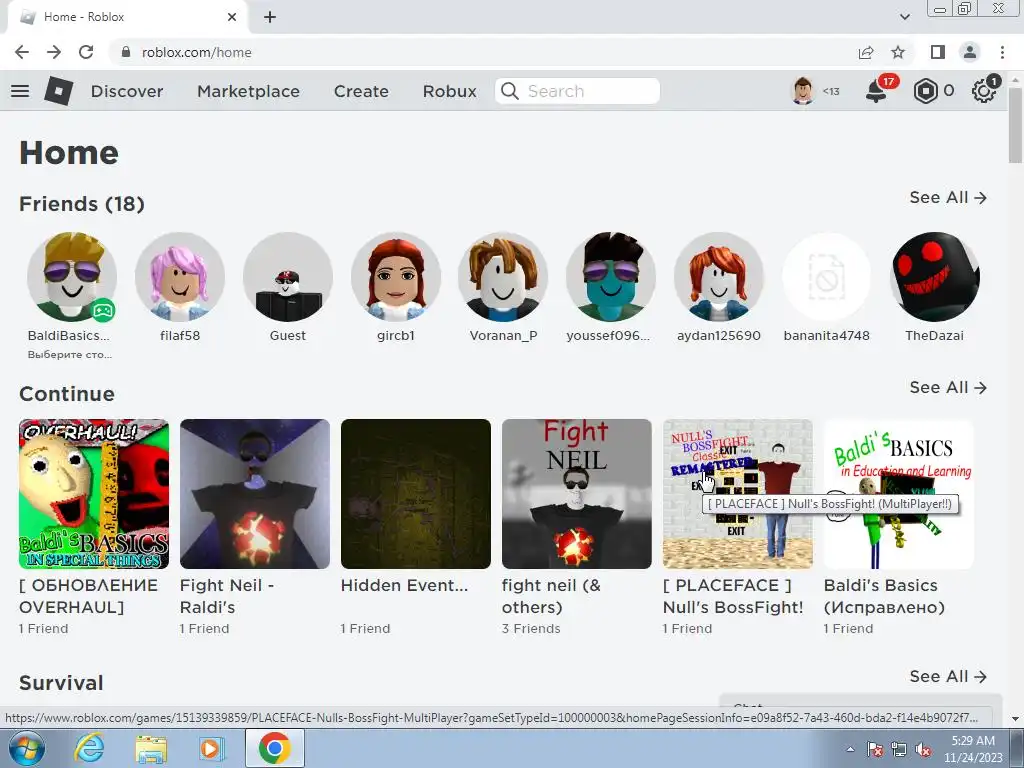Bookmark this page with the star icon
The height and width of the screenshot is (768, 1024).
pyautogui.click(x=898, y=52)
